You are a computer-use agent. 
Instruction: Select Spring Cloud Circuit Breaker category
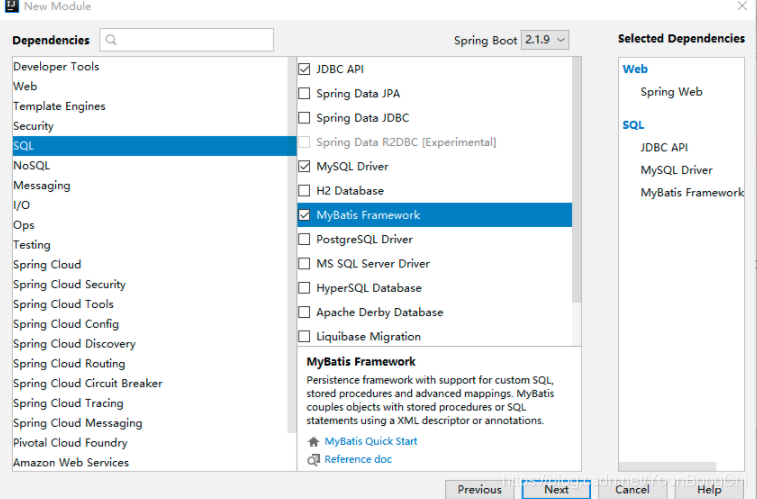pos(150,383)
